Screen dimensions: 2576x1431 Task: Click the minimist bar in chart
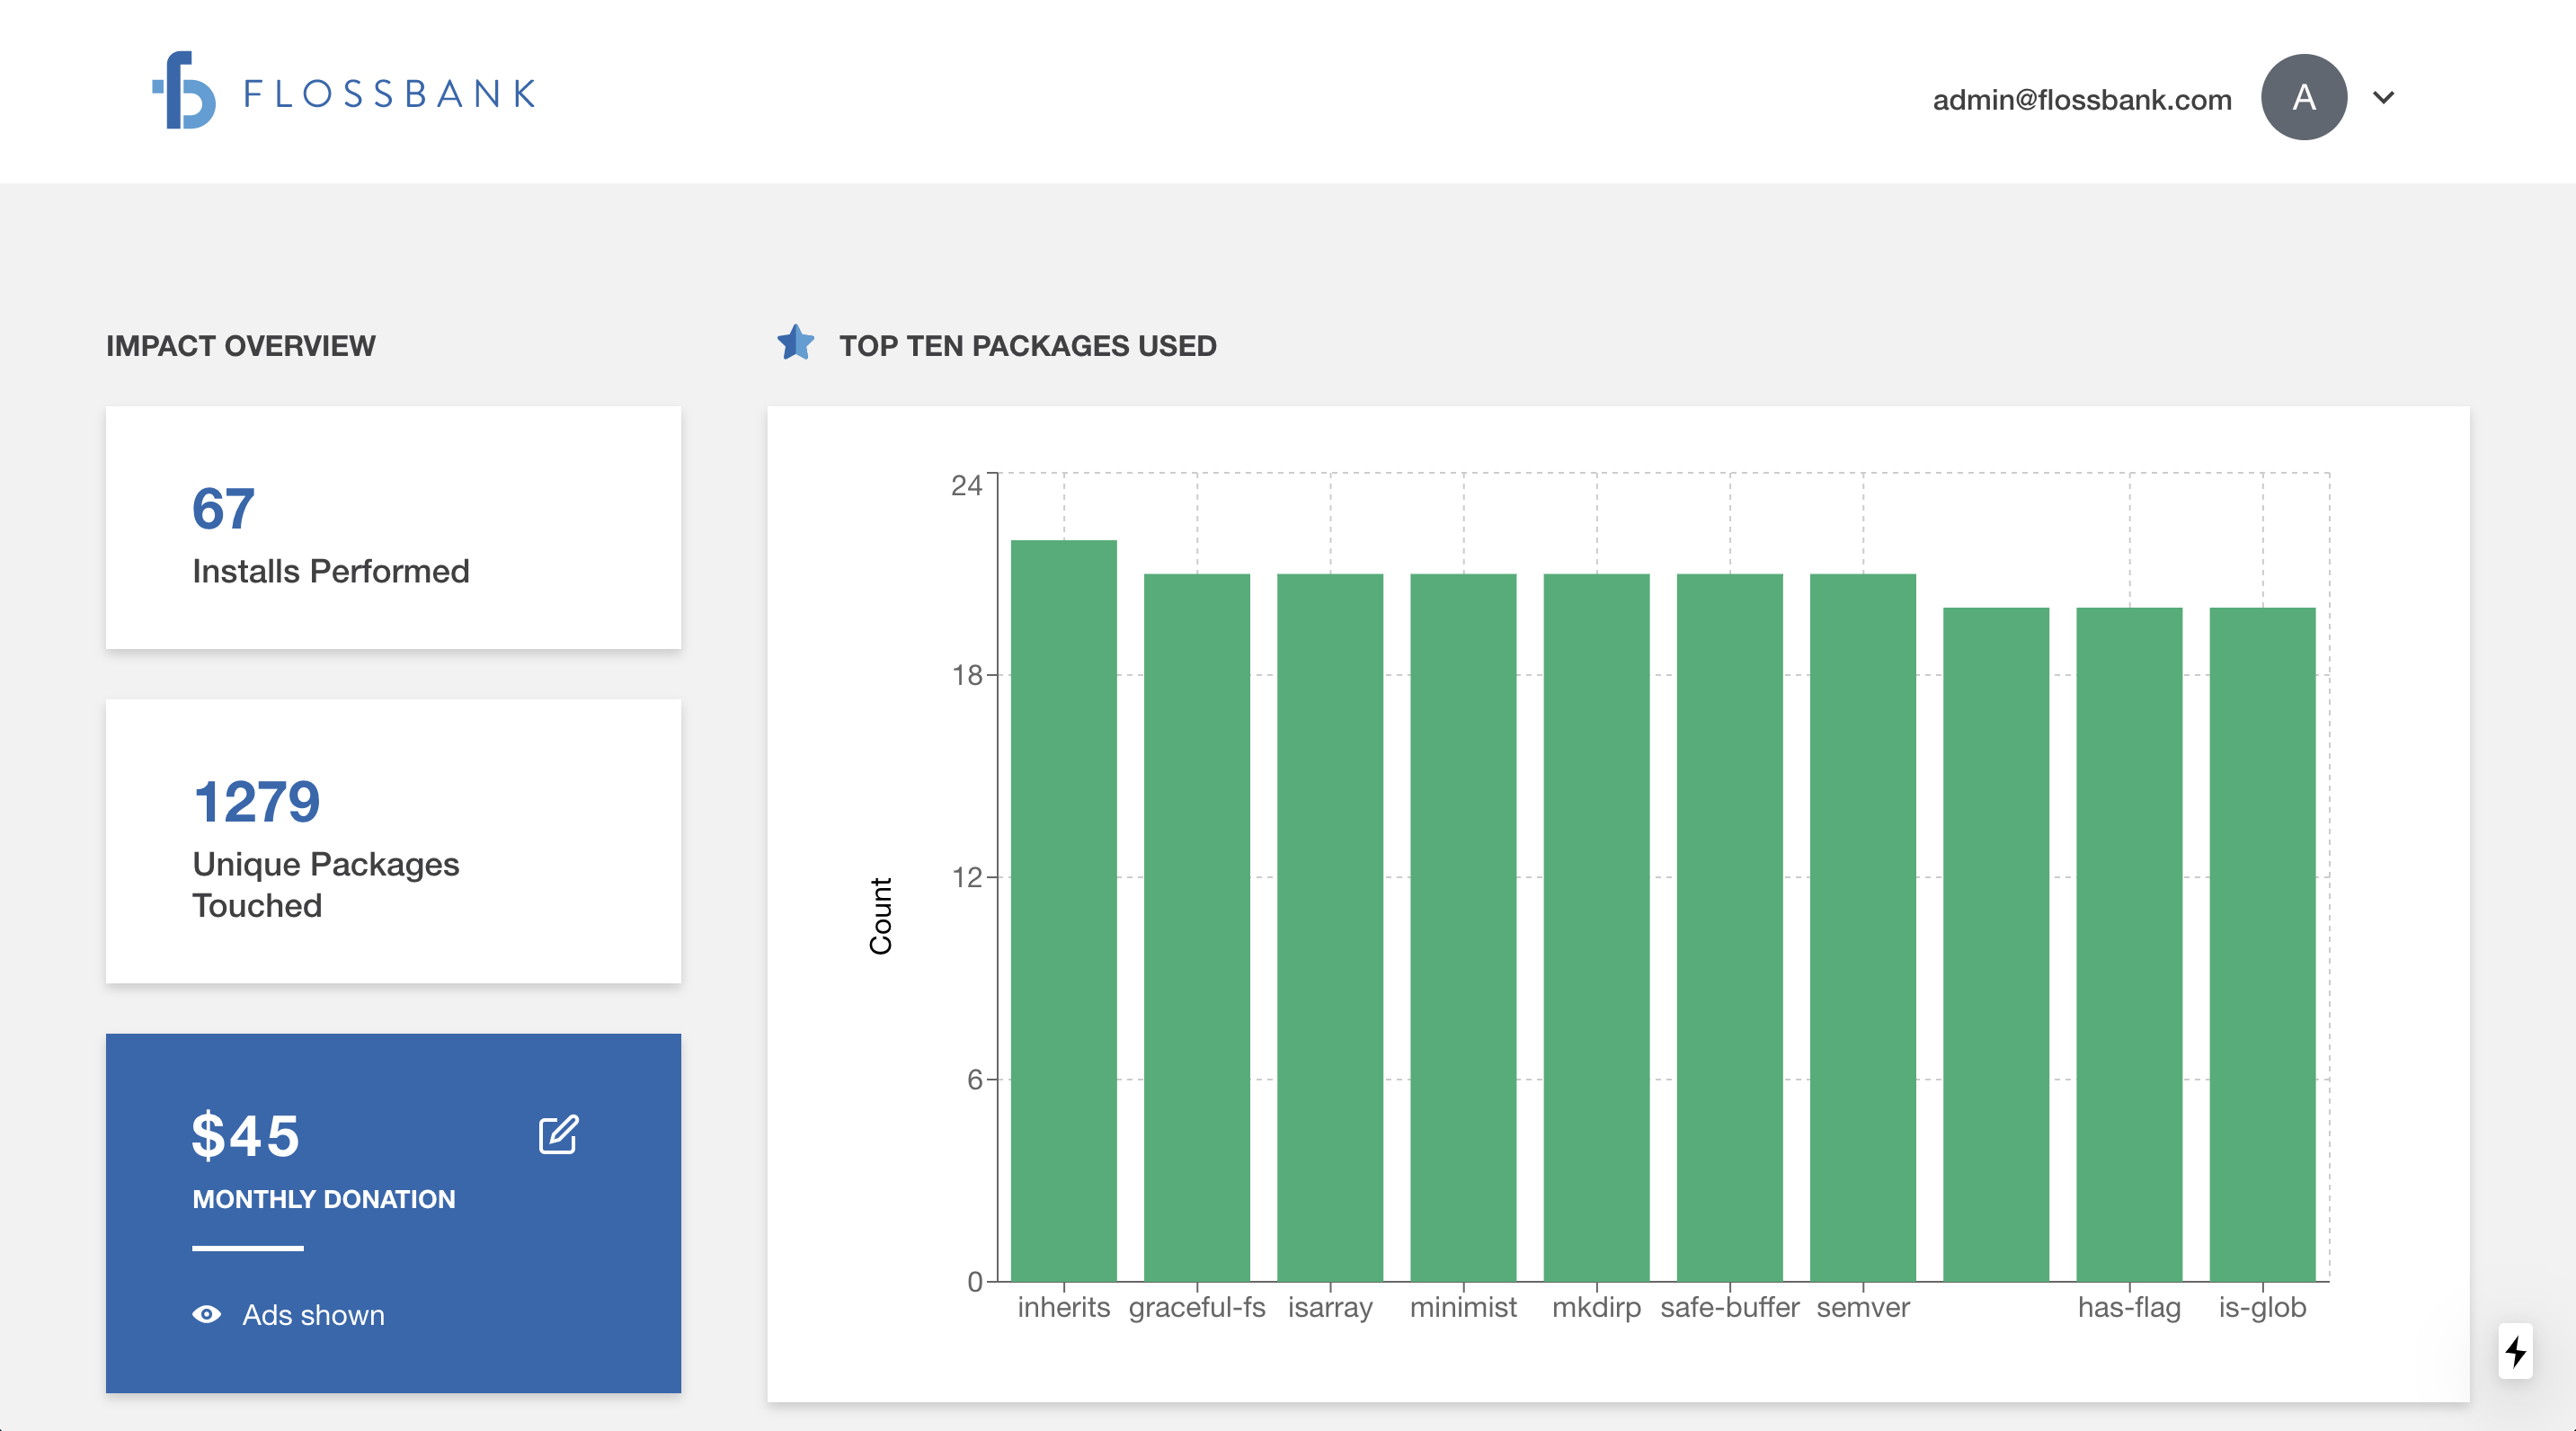click(1463, 926)
